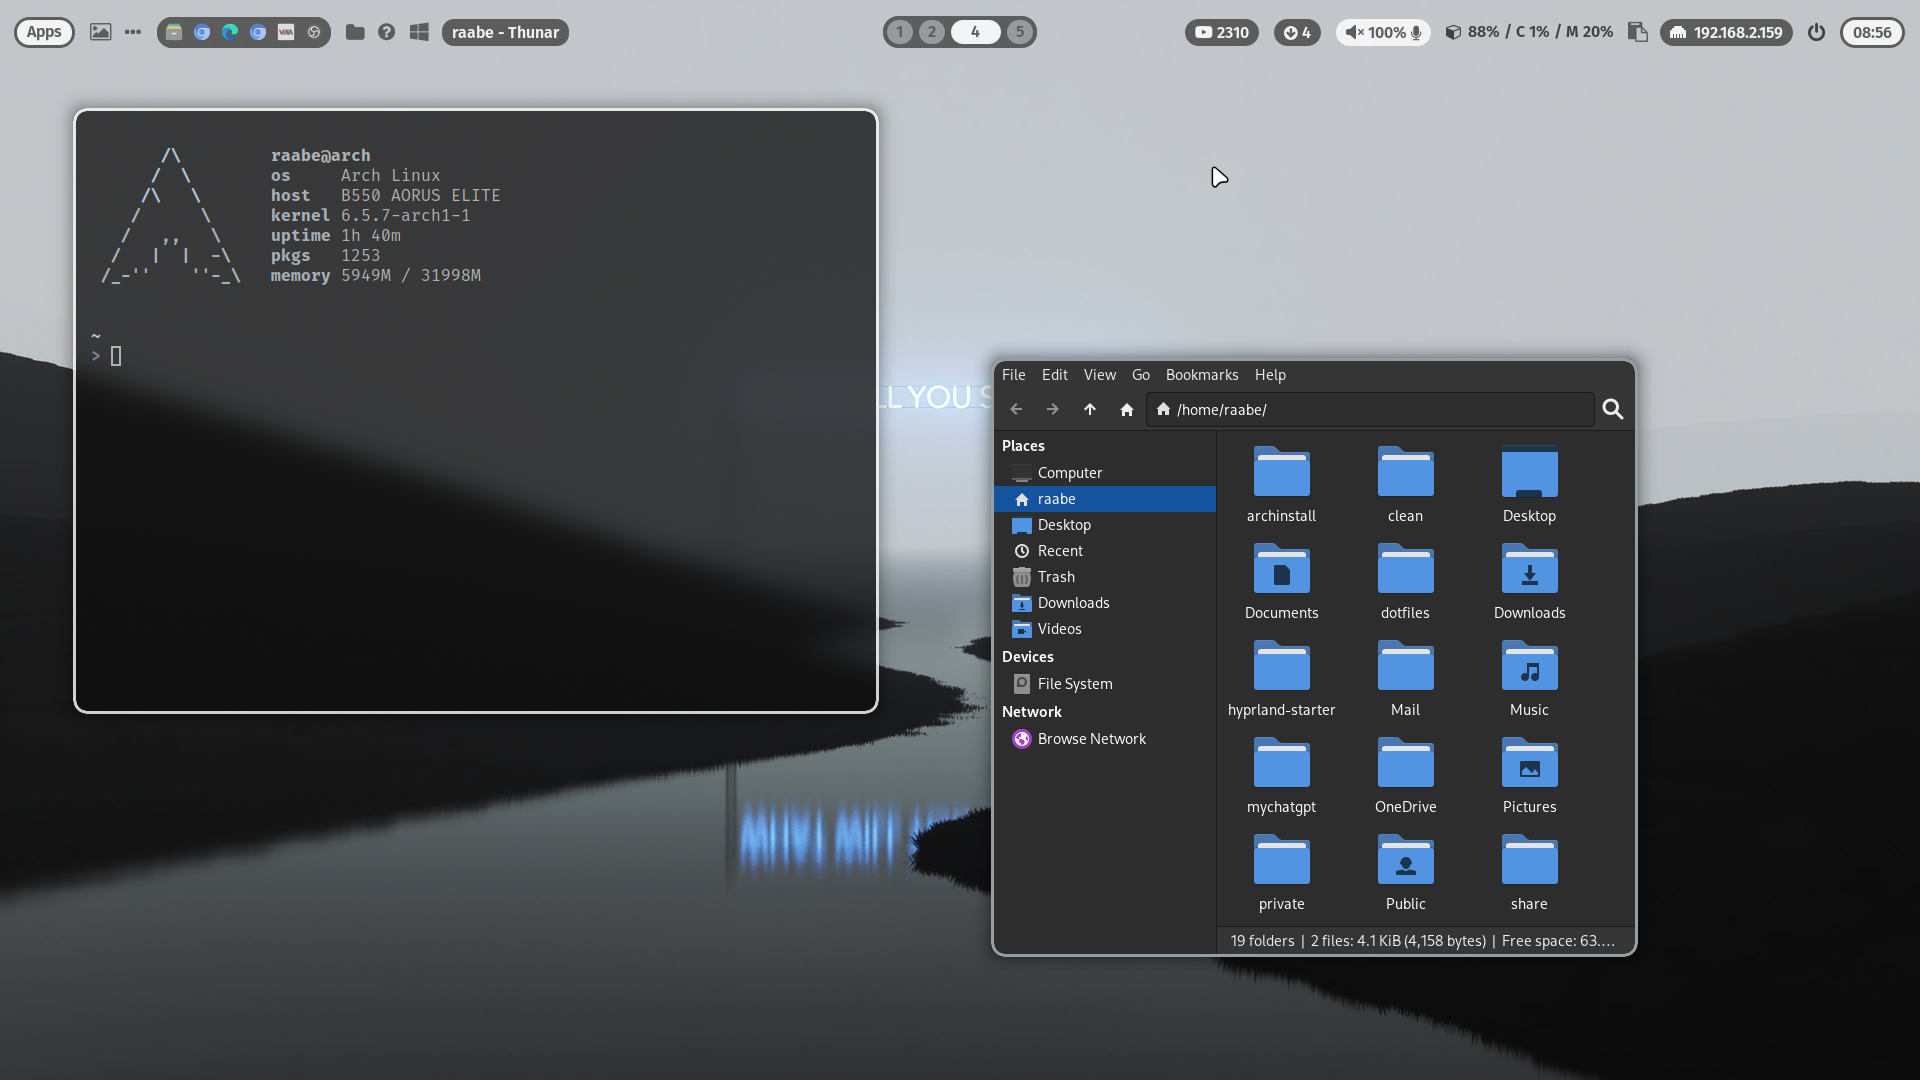Click the CPU usage indicator in taskbar

(1535, 32)
